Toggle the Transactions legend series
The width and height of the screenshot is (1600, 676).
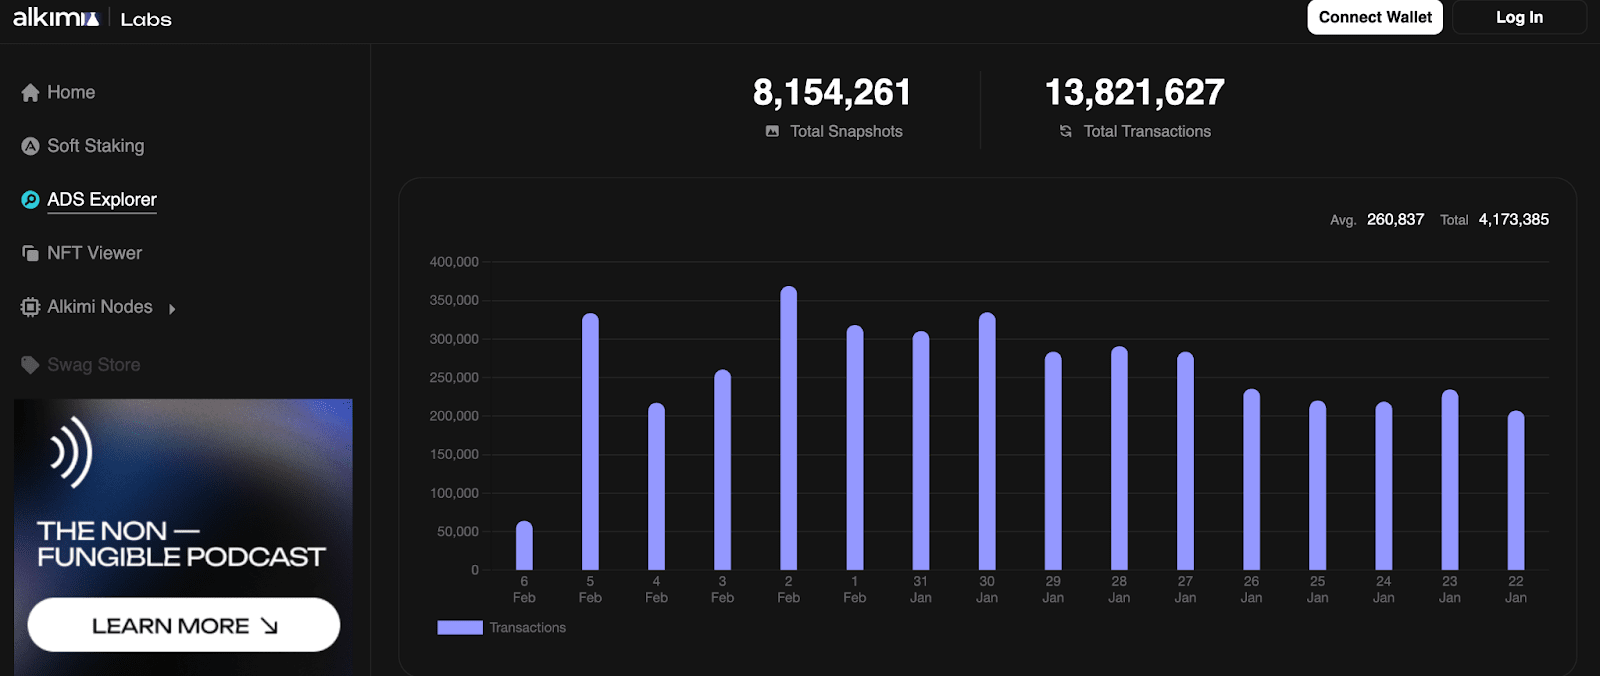527,628
